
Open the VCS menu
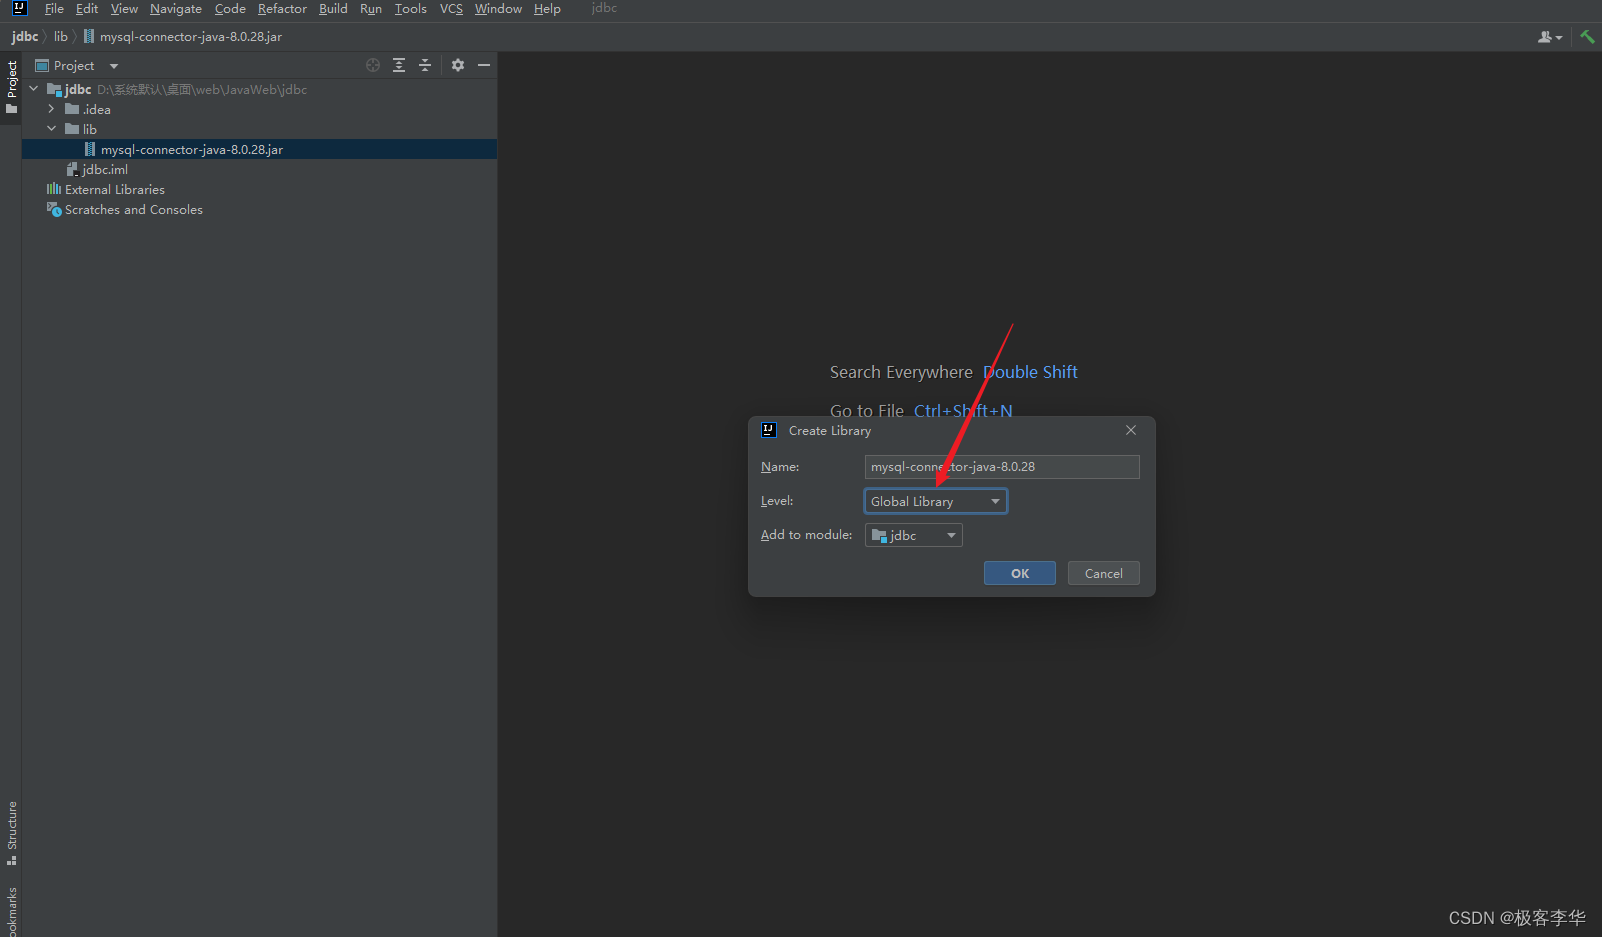pos(451,9)
